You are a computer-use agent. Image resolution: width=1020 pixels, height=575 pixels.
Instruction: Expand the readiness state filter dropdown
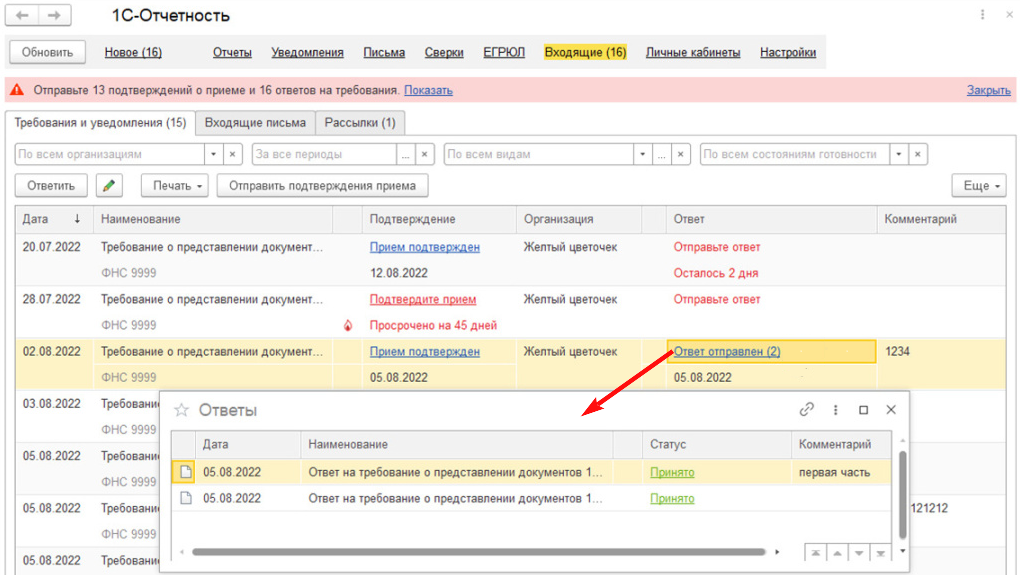pos(899,154)
